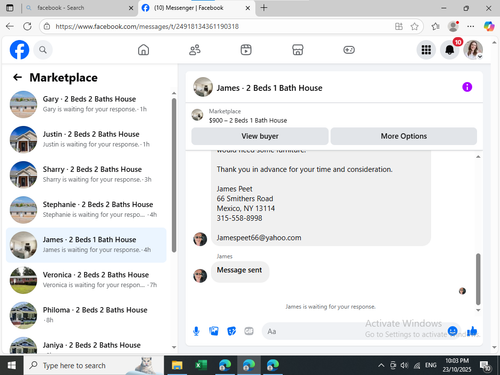Click chat scroll-up arrow

(478, 157)
